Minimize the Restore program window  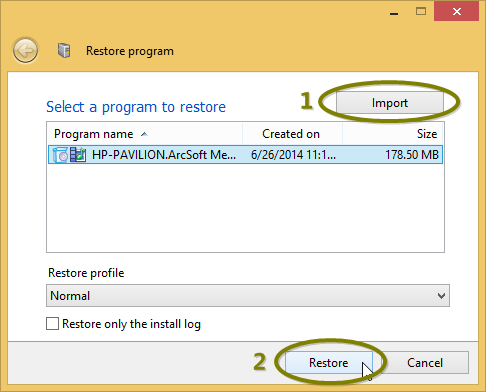(x=394, y=13)
